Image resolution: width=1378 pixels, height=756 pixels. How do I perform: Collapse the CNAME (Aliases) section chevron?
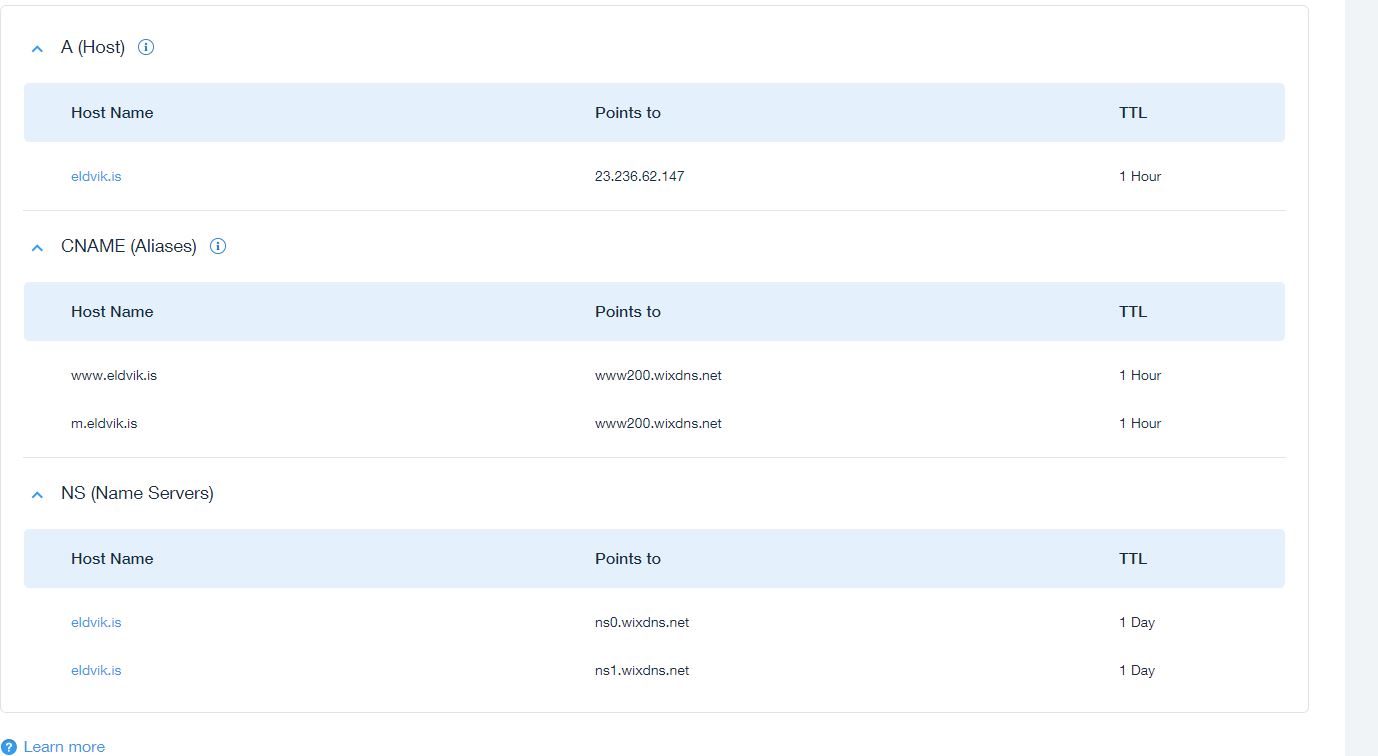click(x=38, y=247)
